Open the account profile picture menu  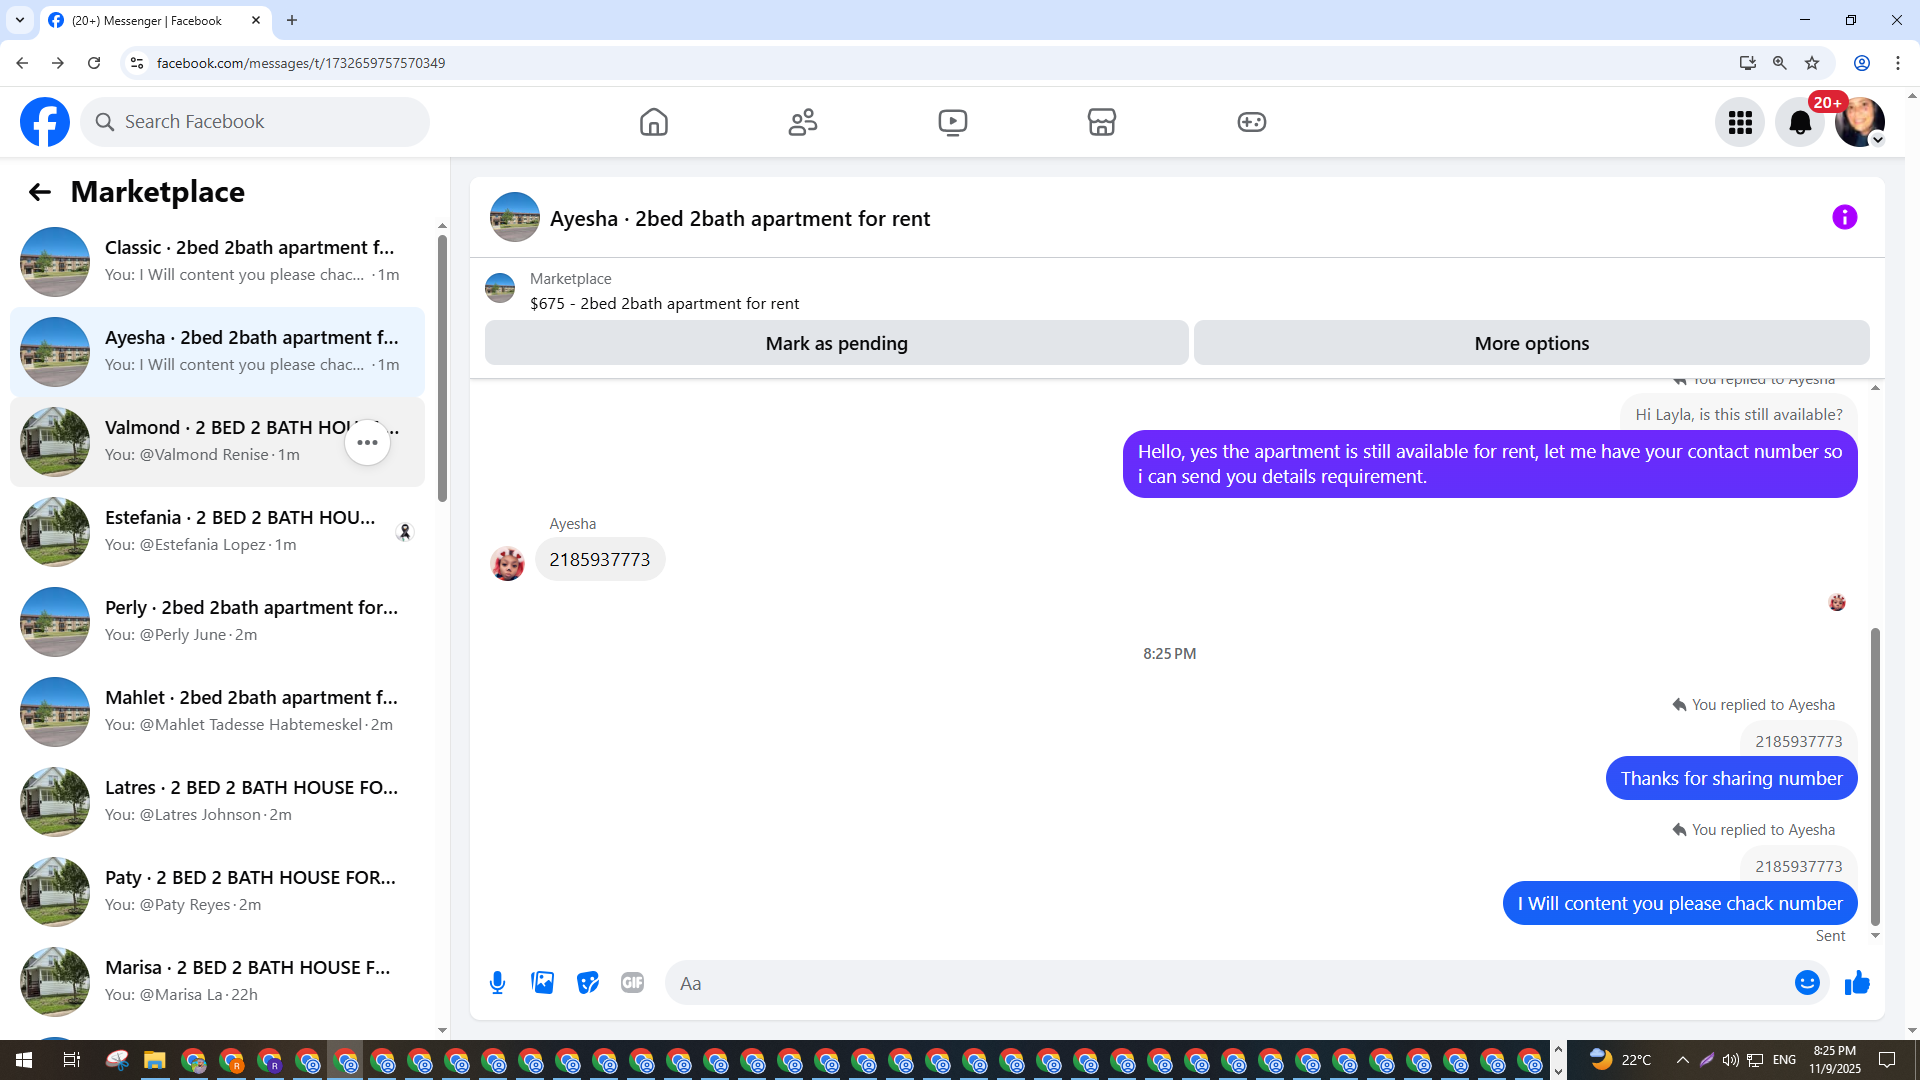(1860, 122)
